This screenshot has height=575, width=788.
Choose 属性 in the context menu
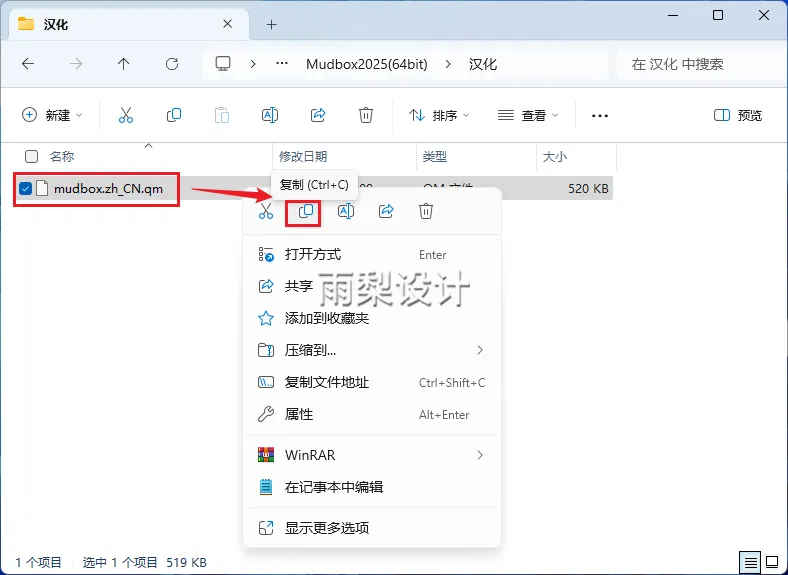pos(372,414)
